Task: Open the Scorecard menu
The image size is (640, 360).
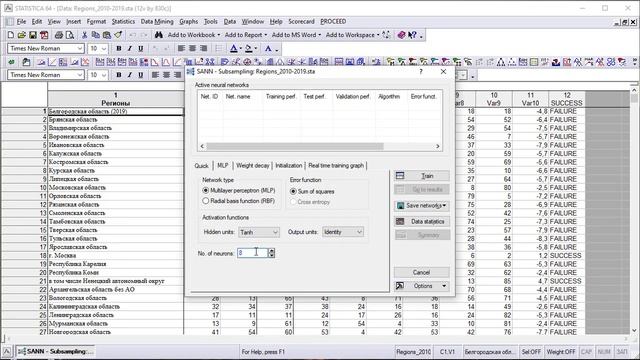Action: click(301, 22)
